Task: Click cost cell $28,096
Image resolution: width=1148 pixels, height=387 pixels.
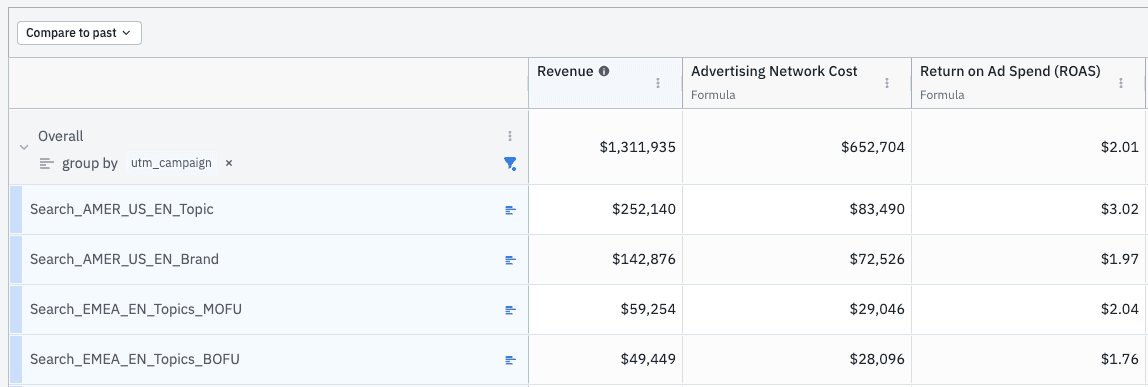Action: 877,359
